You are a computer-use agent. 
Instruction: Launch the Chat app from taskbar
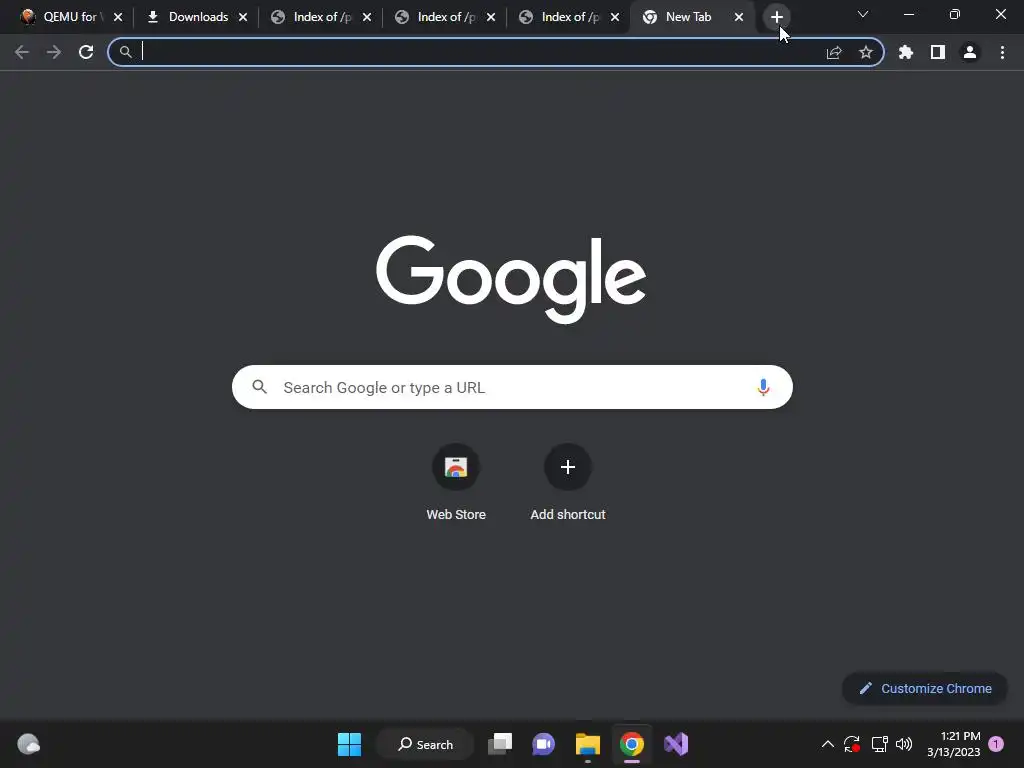[543, 744]
